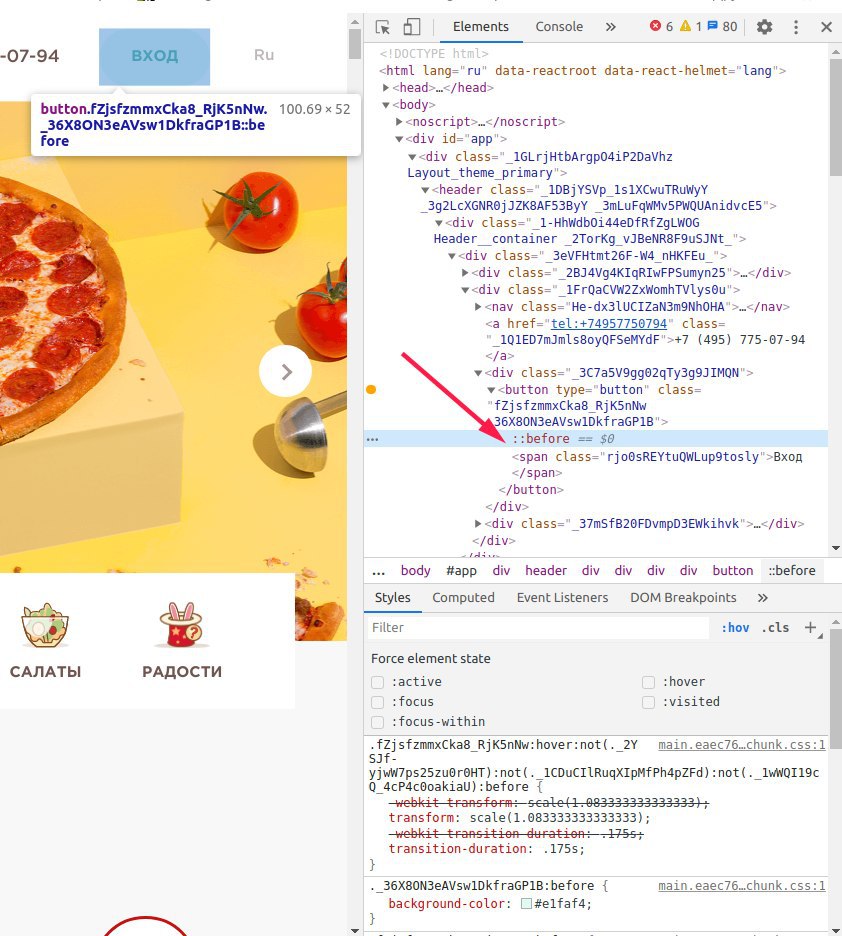Open the tel:+74957750794 link
Image resolution: width=842 pixels, height=936 pixels.
[x=609, y=324]
